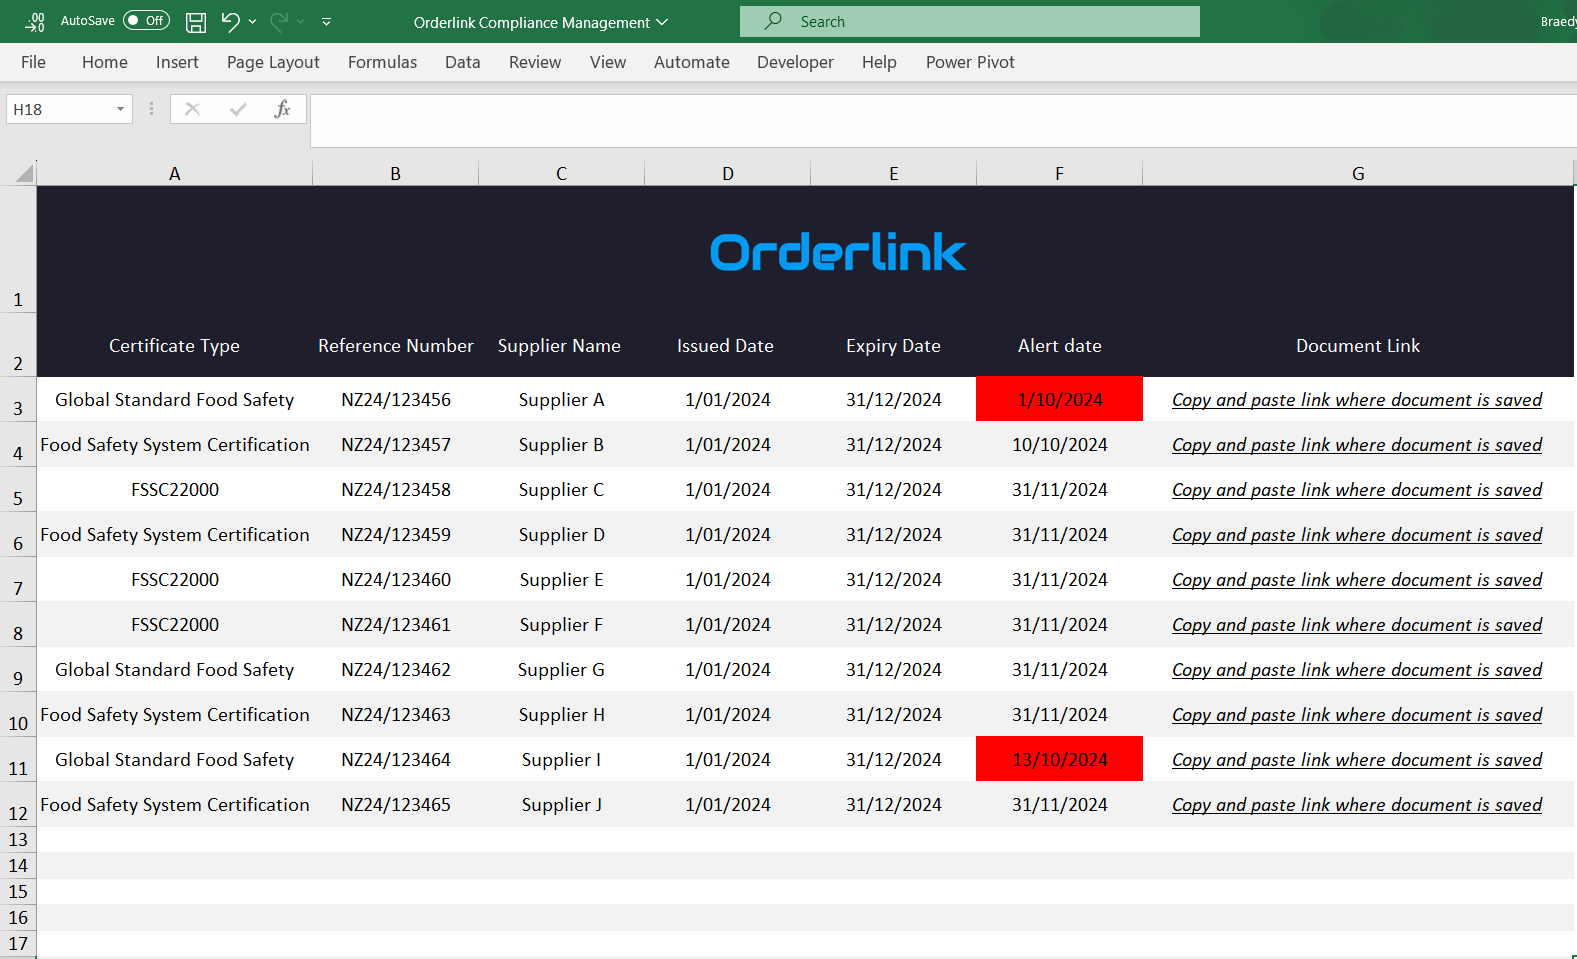1577x959 pixels.
Task: Open the Developer tab
Action: (795, 62)
